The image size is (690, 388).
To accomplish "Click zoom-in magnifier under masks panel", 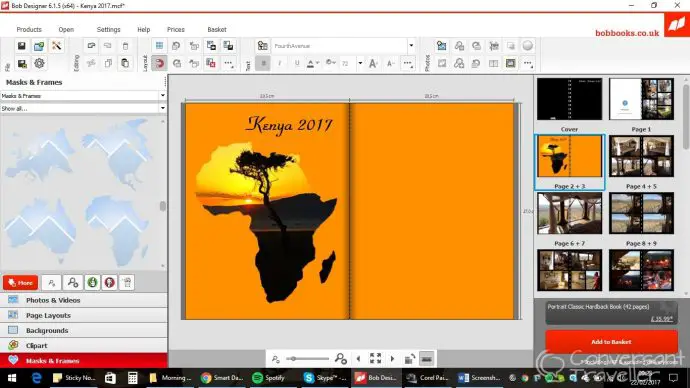I will click(x=73, y=282).
